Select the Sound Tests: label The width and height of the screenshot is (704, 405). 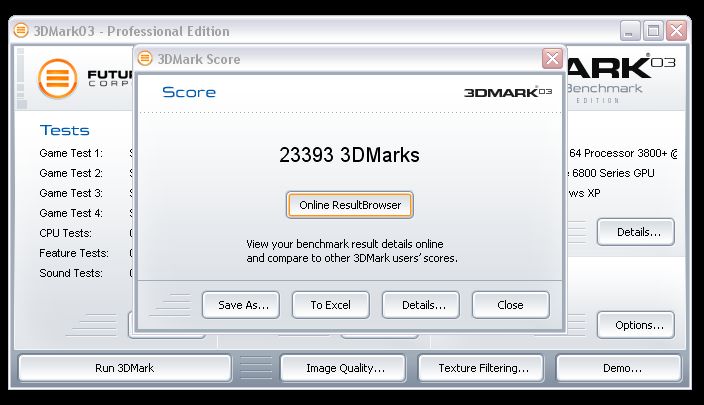(x=71, y=273)
